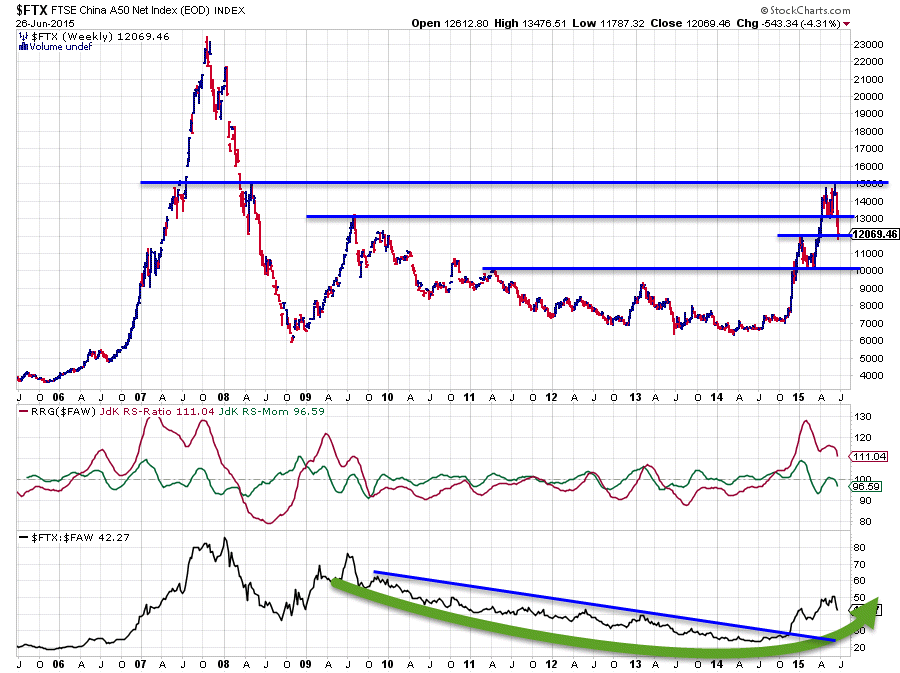
Task: Click the Close 12069.46 header value
Action: pos(690,24)
